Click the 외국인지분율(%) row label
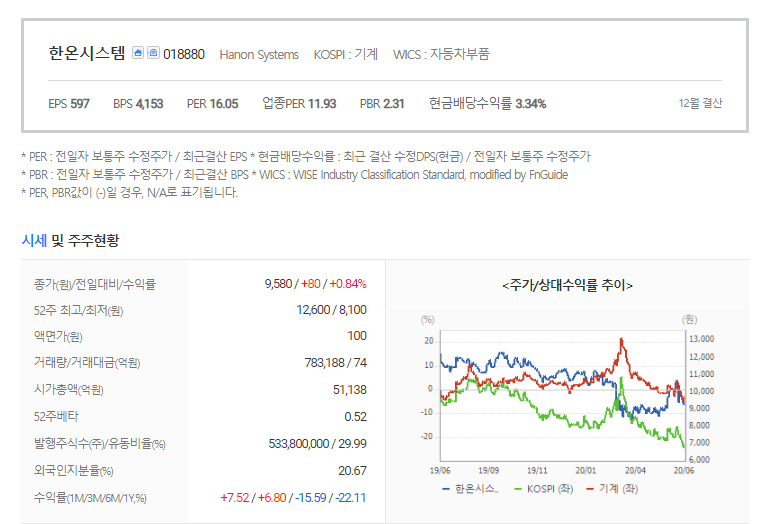This screenshot has height=524, width=773. click(x=73, y=471)
